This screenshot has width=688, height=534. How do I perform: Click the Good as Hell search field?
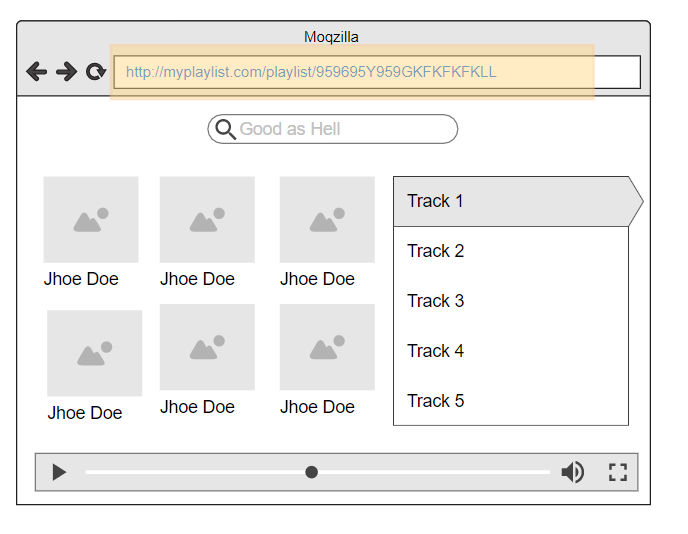coord(333,129)
